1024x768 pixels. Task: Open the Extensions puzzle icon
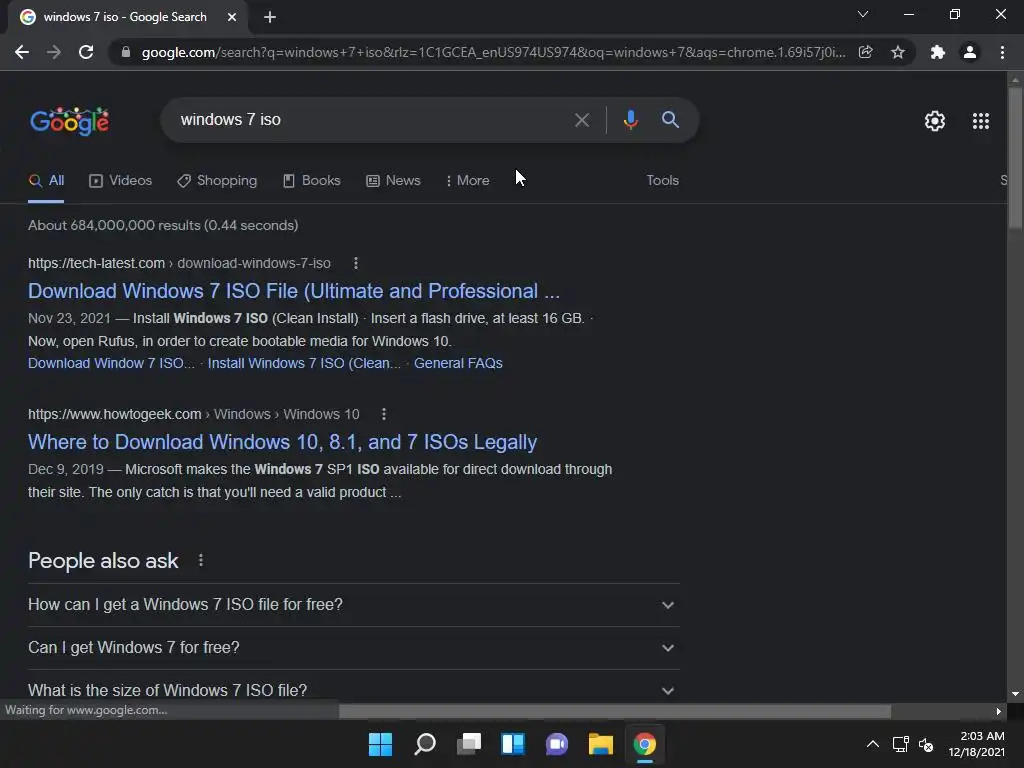938,52
